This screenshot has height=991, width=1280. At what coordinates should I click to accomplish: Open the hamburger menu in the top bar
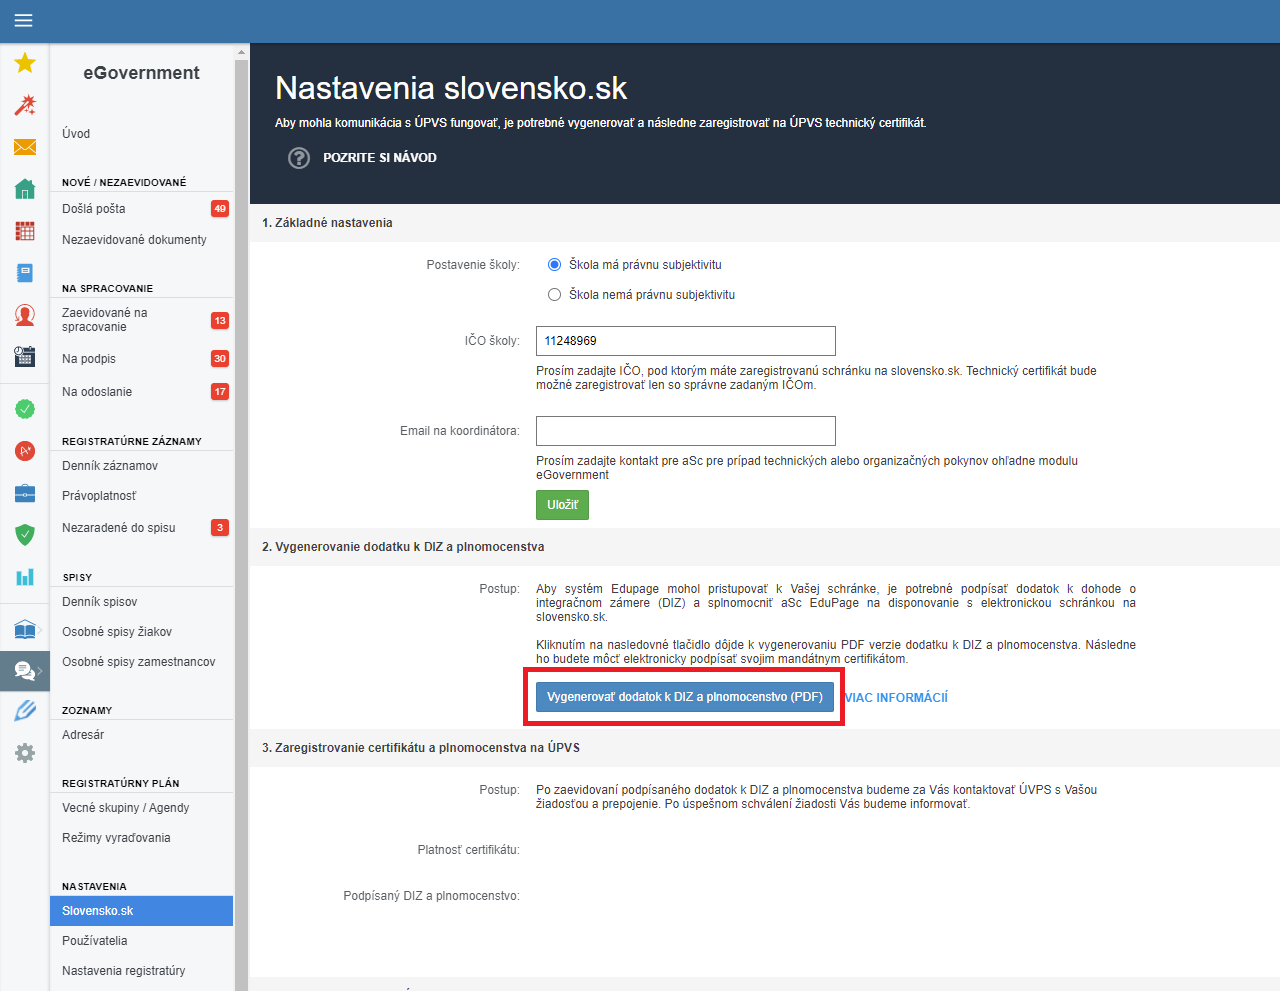tap(23, 21)
